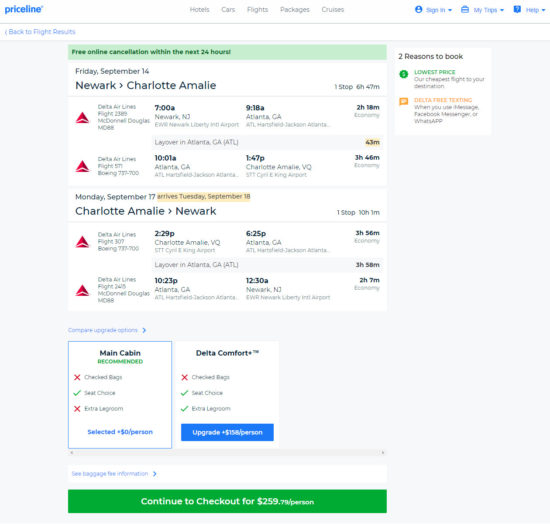Screen dimensions: 550x524
Task: Continue to Checkout for $259.79/person
Action: tap(227, 501)
